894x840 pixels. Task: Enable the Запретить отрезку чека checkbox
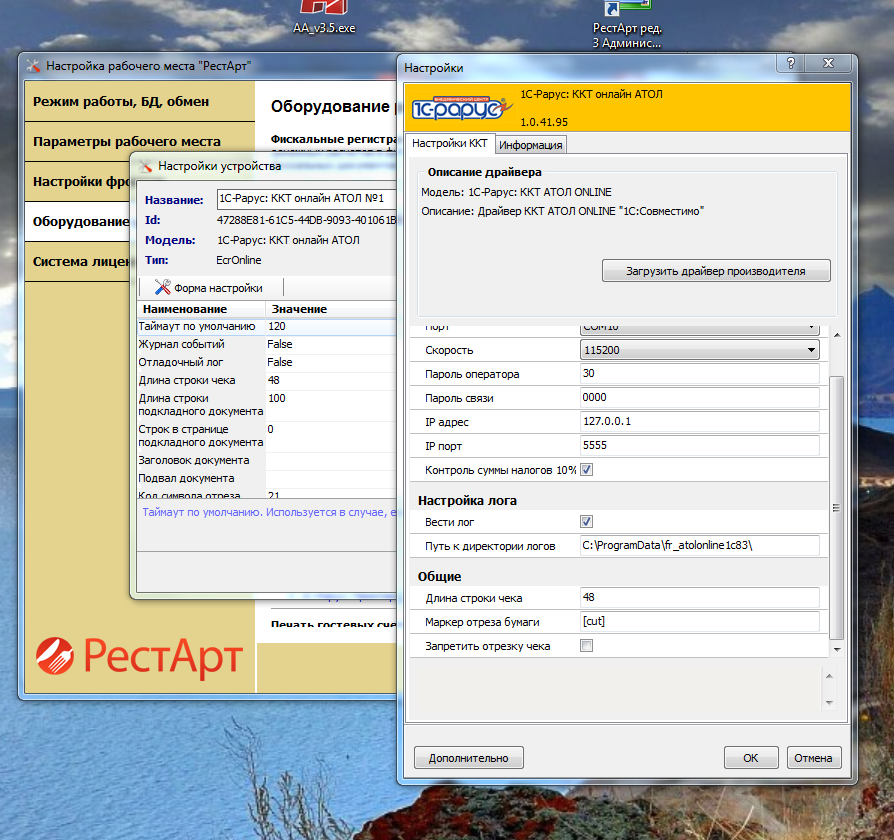coord(586,646)
